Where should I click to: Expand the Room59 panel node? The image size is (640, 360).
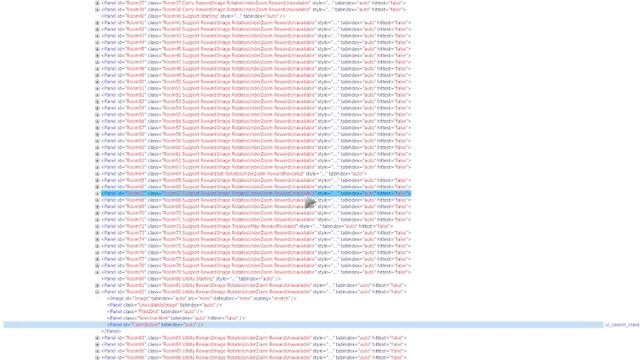click(97, 141)
